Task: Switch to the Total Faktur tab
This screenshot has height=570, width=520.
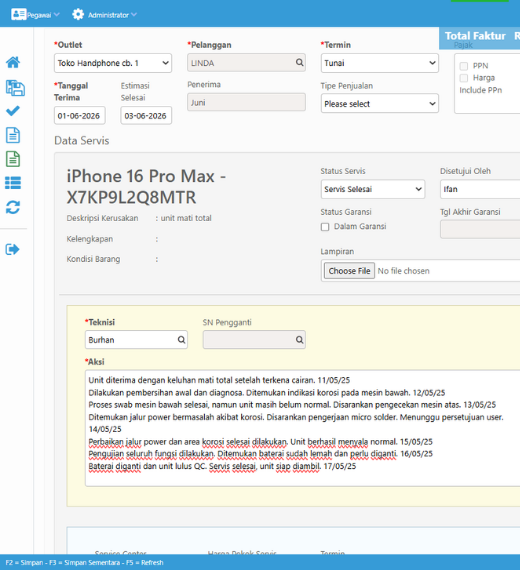Action: pyautogui.click(x=475, y=36)
